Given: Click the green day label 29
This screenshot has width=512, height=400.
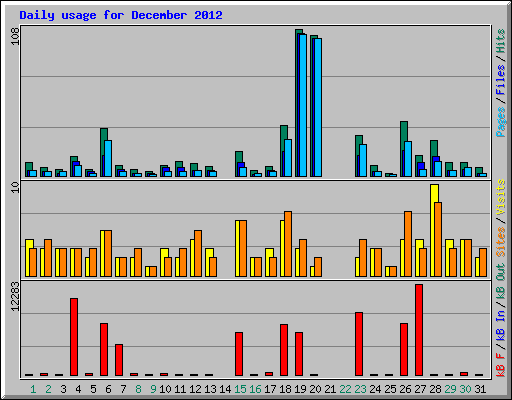Looking at the screenshot, I should click(450, 389).
